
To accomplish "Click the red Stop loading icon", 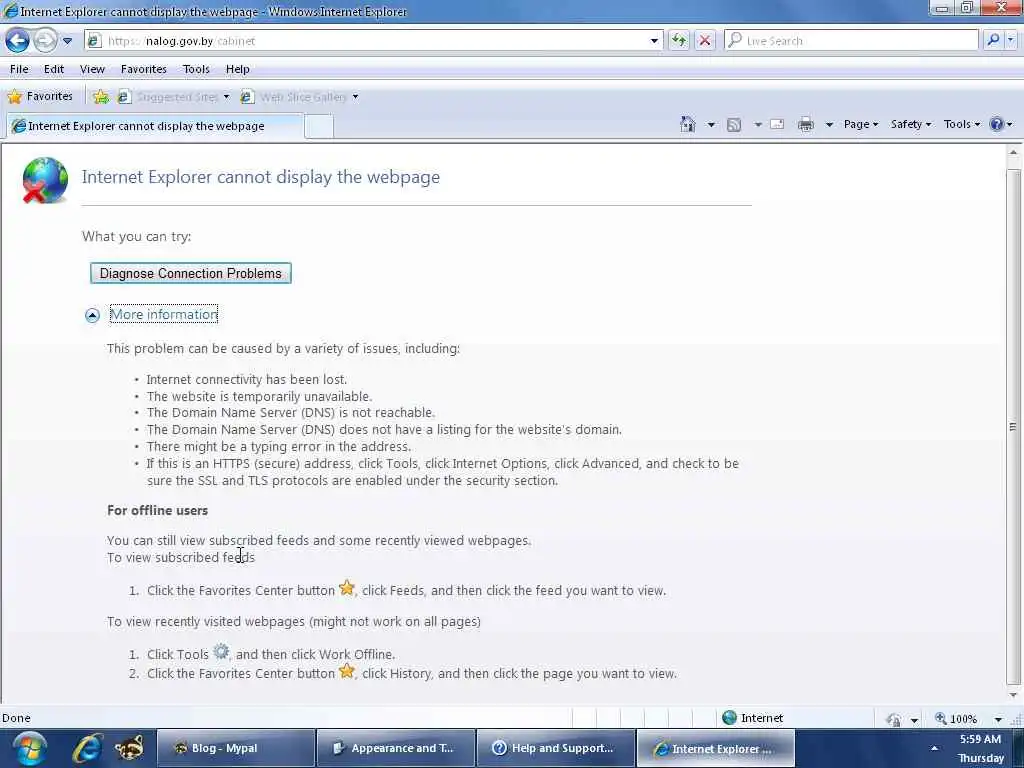I will (x=705, y=40).
